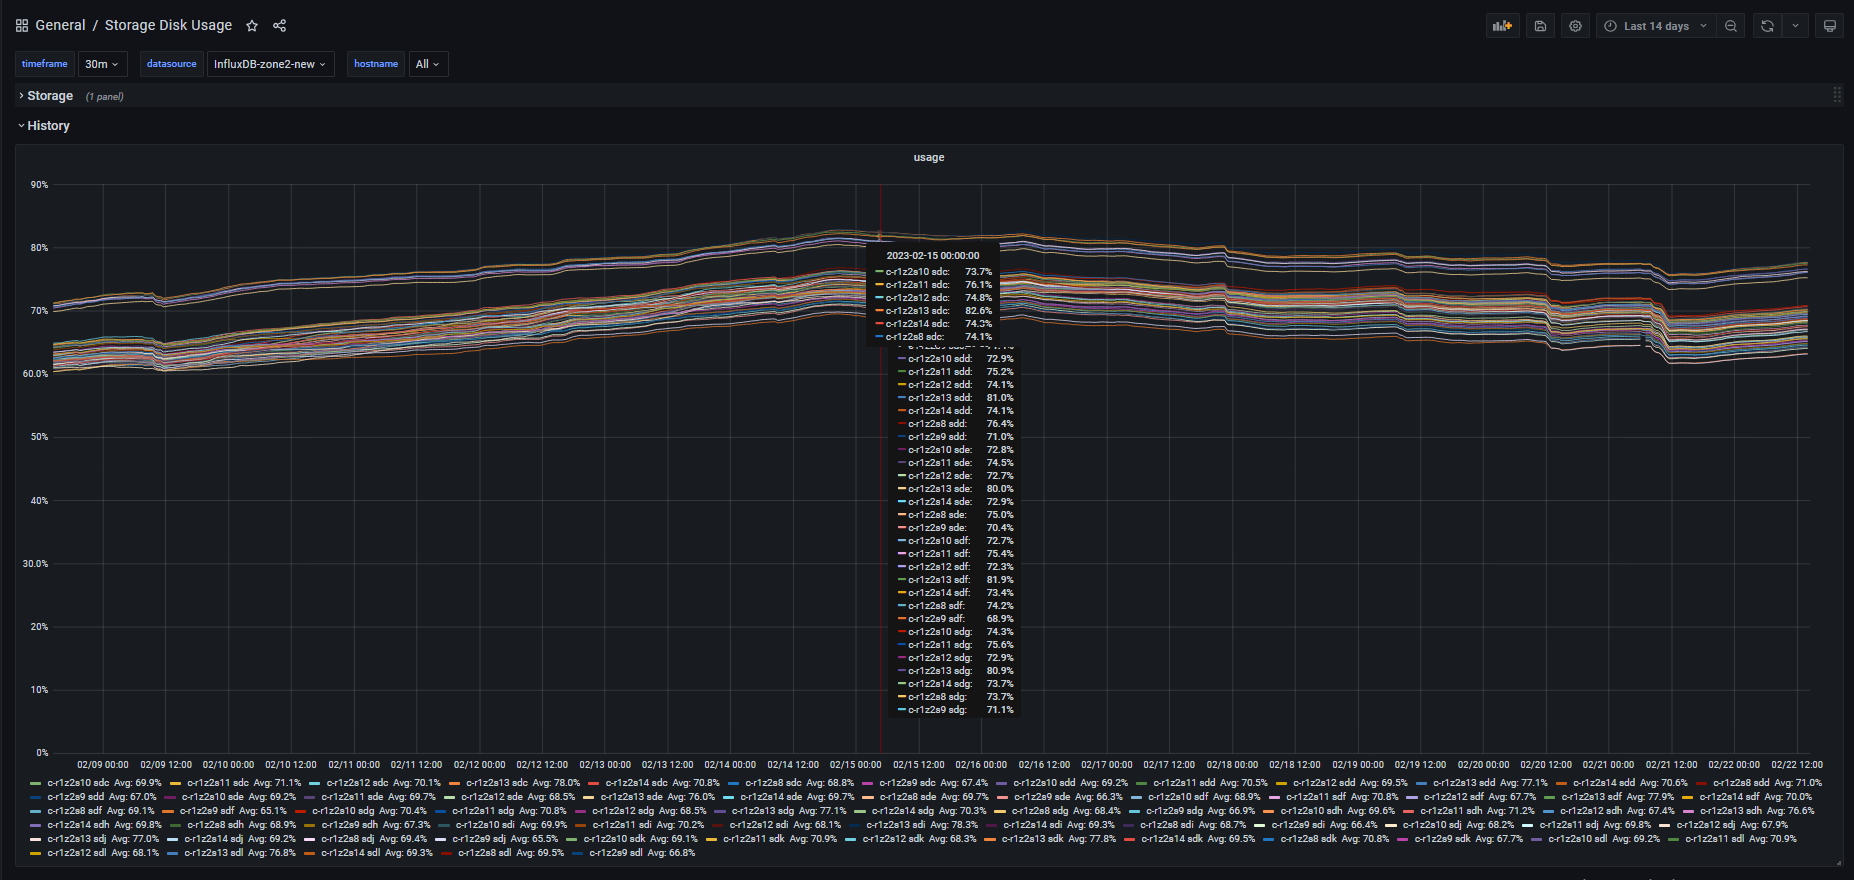The height and width of the screenshot is (880, 1854).
Task: Open the datasource InfluxDB-zone2-new dropdown
Action: pyautogui.click(x=269, y=64)
